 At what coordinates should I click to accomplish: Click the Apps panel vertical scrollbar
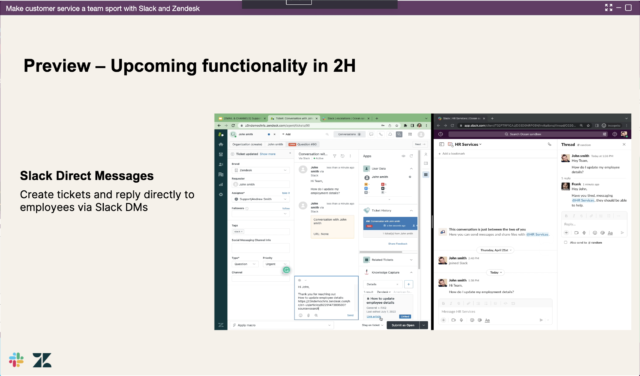point(418,210)
